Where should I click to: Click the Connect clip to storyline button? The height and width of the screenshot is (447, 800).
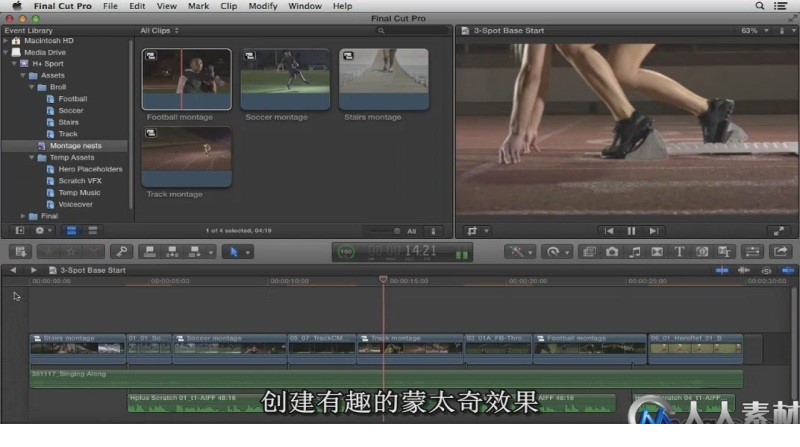coord(149,252)
